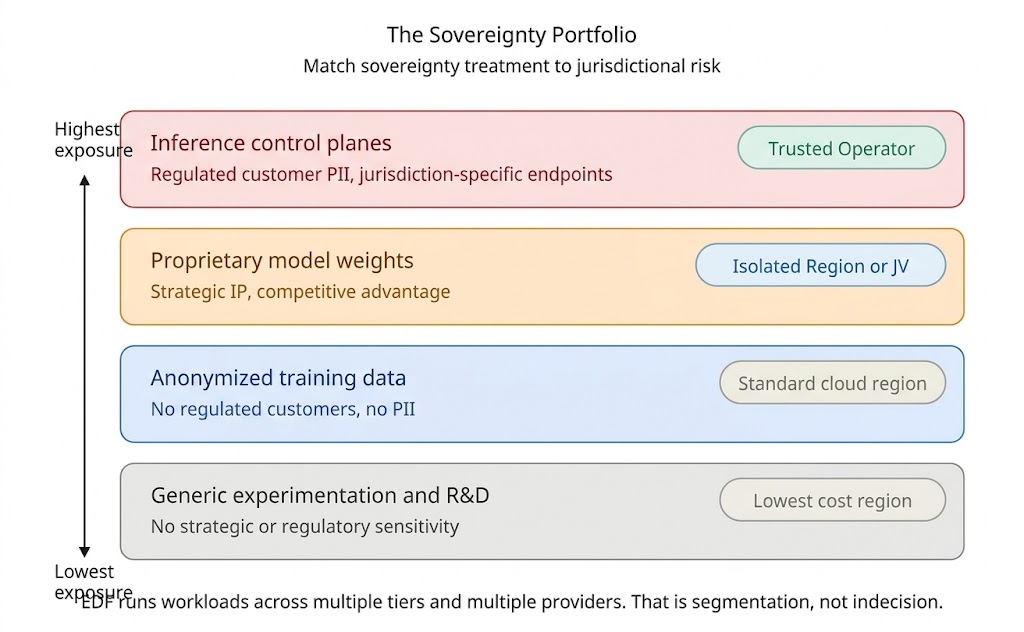Select the subtitle about jurisdictional risk
Image resolution: width=1024 pixels, height=632 pixels.
[x=511, y=67]
